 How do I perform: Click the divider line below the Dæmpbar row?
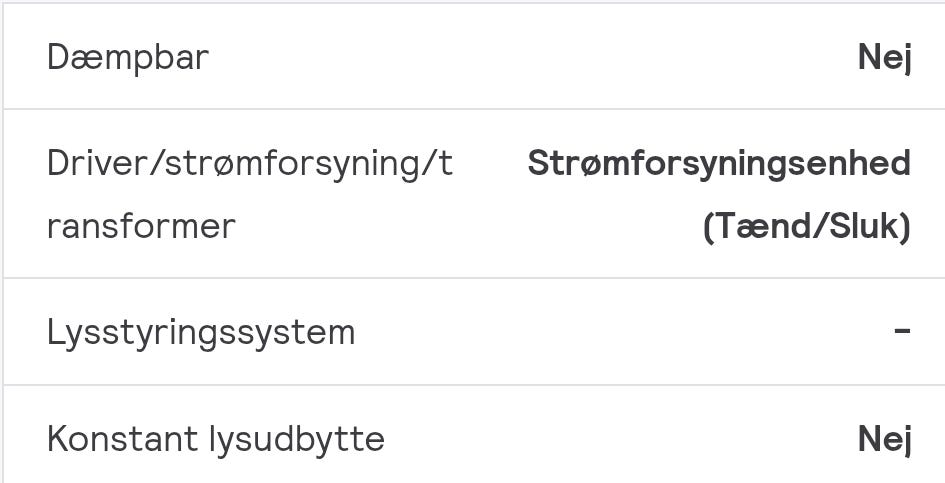pyautogui.click(x=474, y=109)
